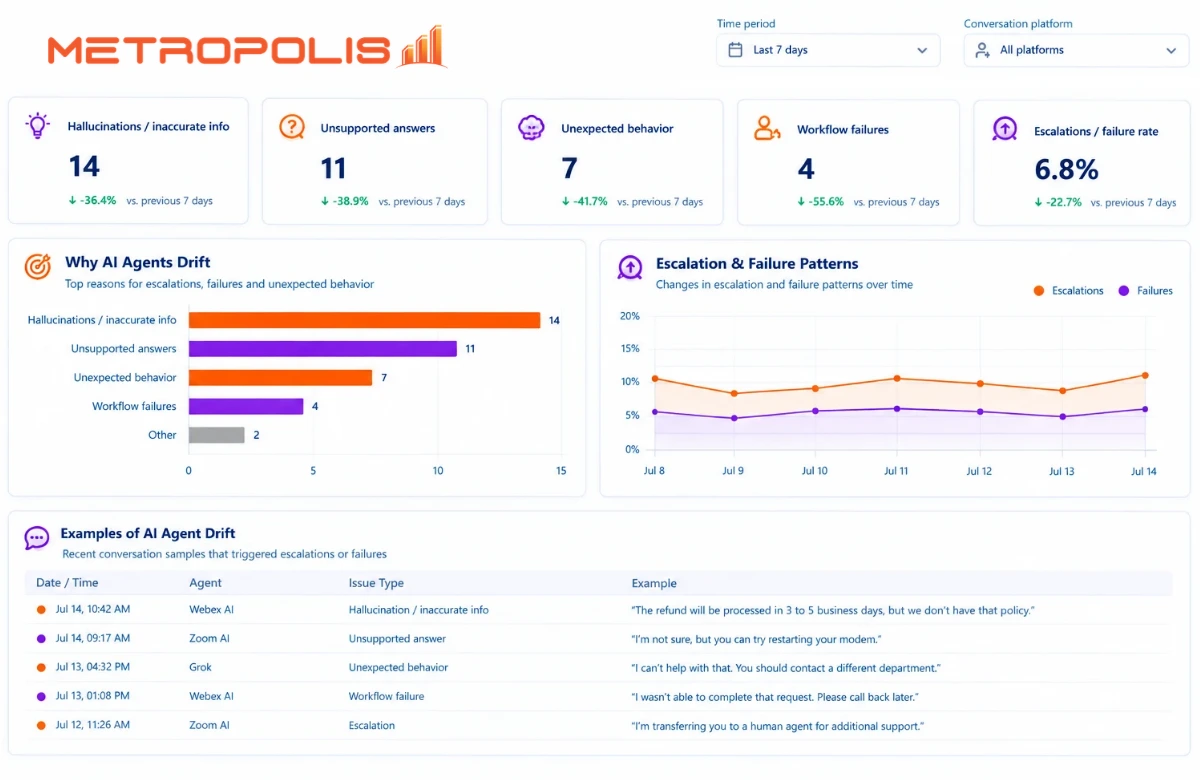Open the Time period dropdown
The height and width of the screenshot is (780, 1200).
pos(828,50)
